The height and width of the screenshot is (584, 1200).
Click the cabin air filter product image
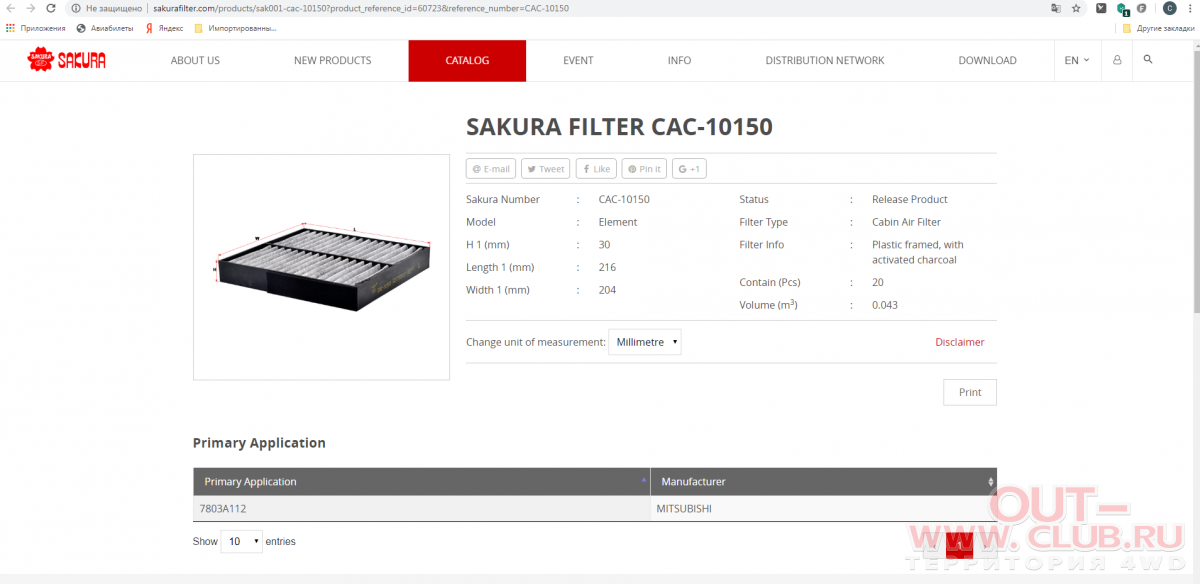coord(321,267)
